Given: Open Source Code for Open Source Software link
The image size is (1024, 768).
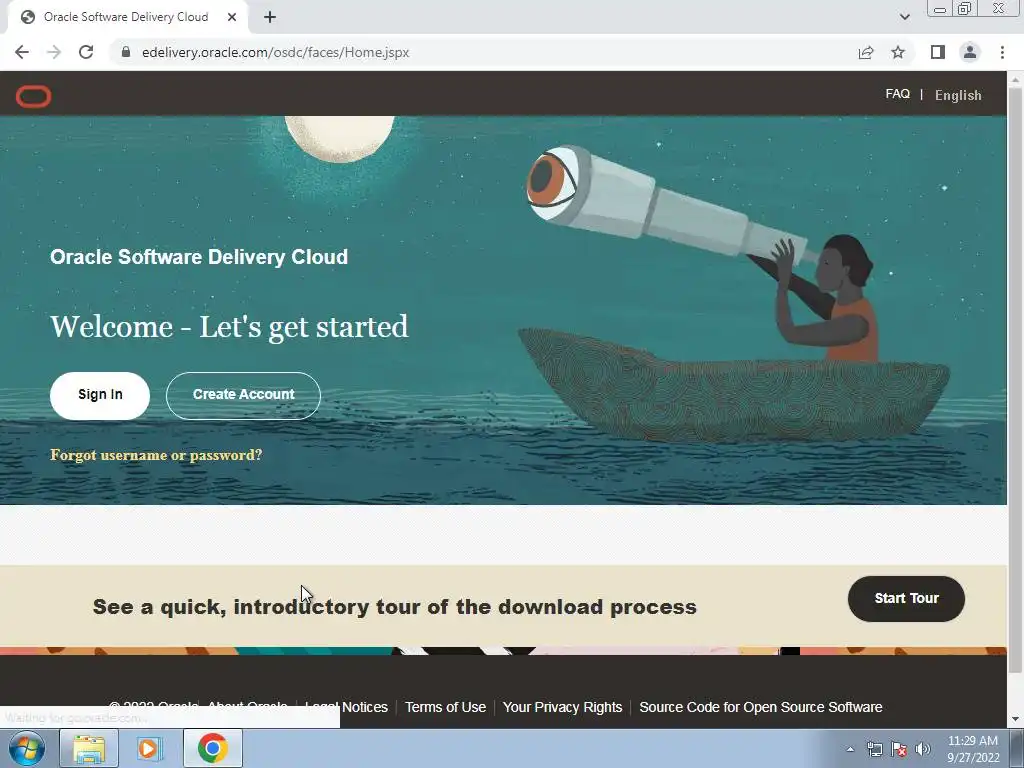Looking at the screenshot, I should click(761, 707).
